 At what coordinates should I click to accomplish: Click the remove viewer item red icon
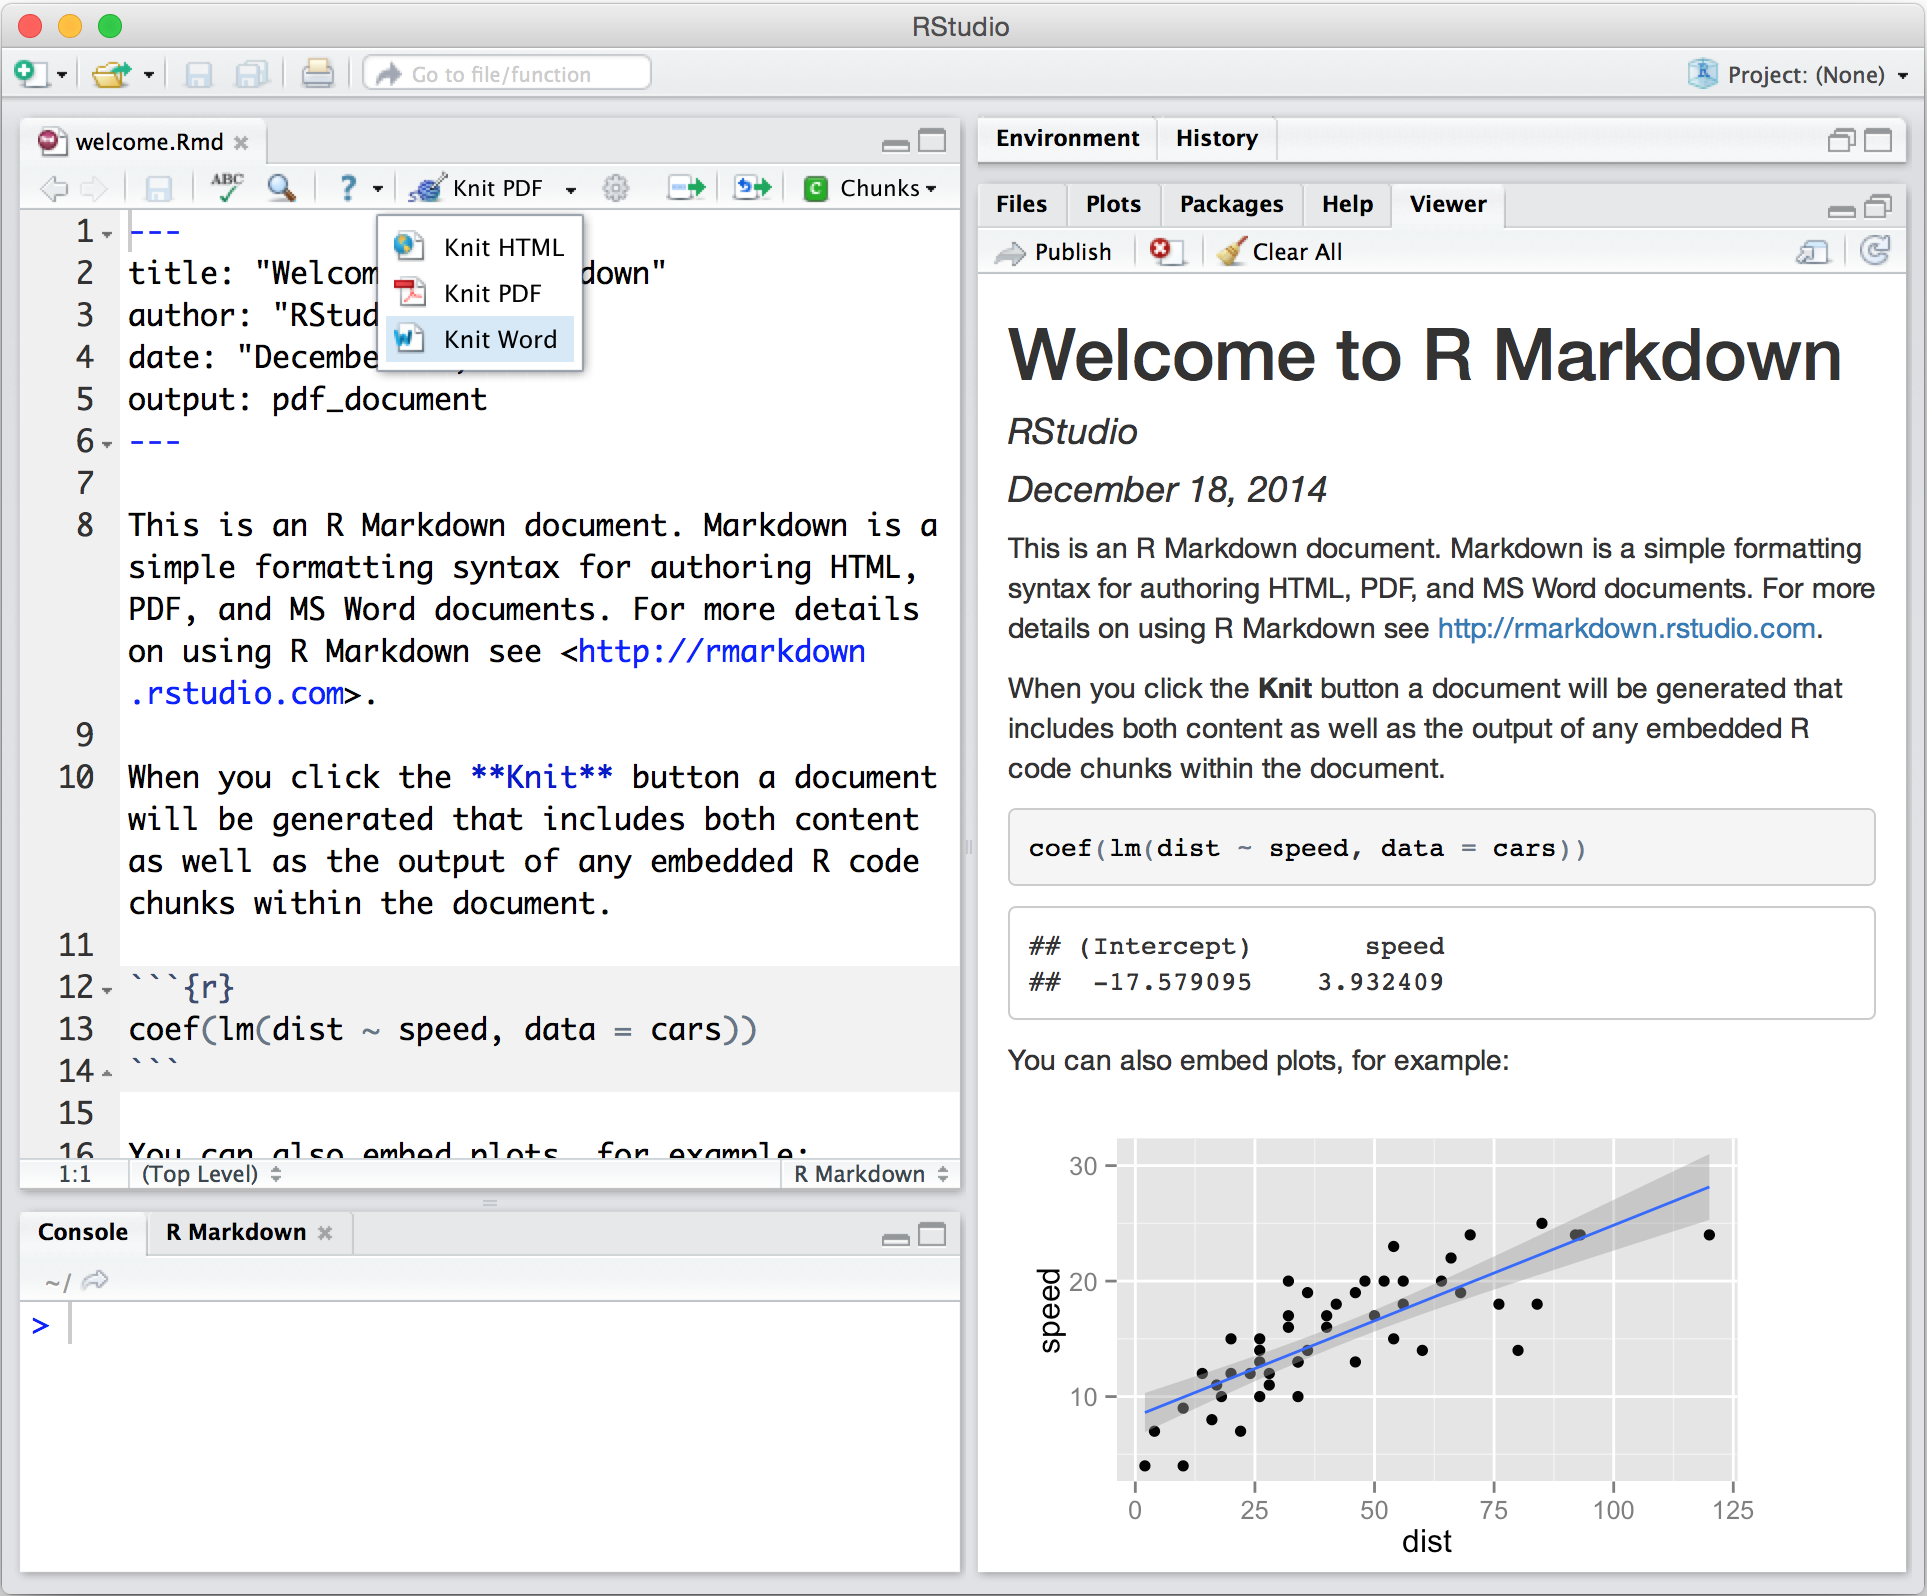1163,251
